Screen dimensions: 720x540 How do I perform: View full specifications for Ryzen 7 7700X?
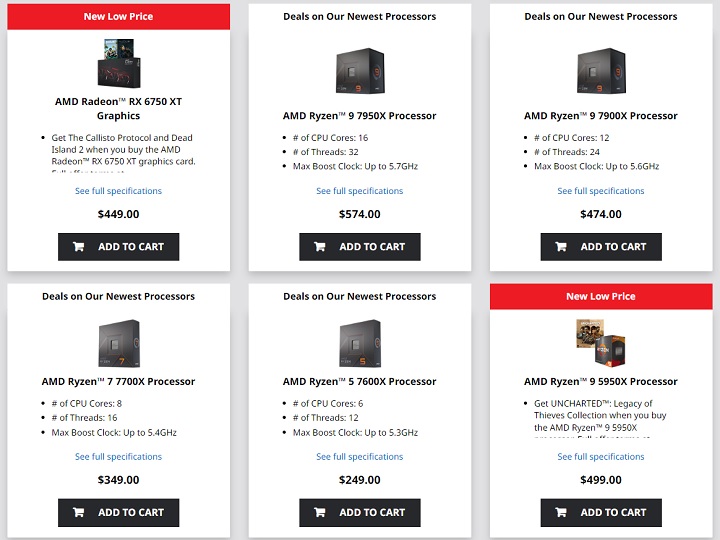[118, 457]
